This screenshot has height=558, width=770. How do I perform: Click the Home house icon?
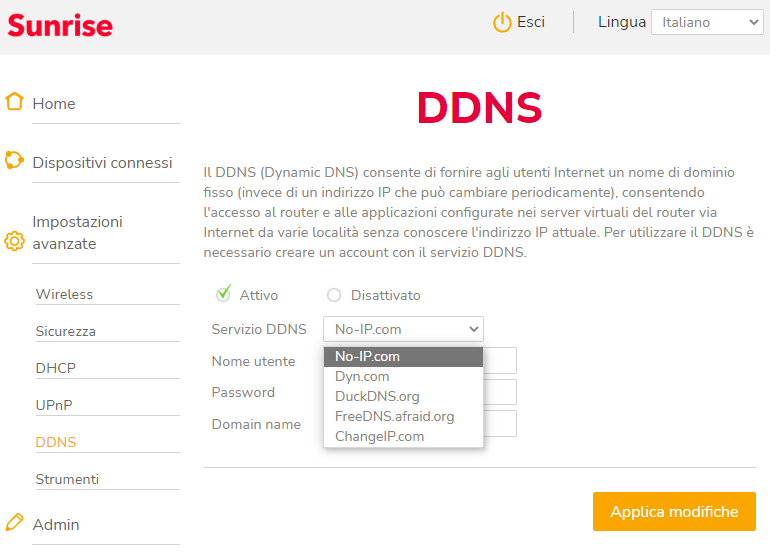(x=14, y=102)
